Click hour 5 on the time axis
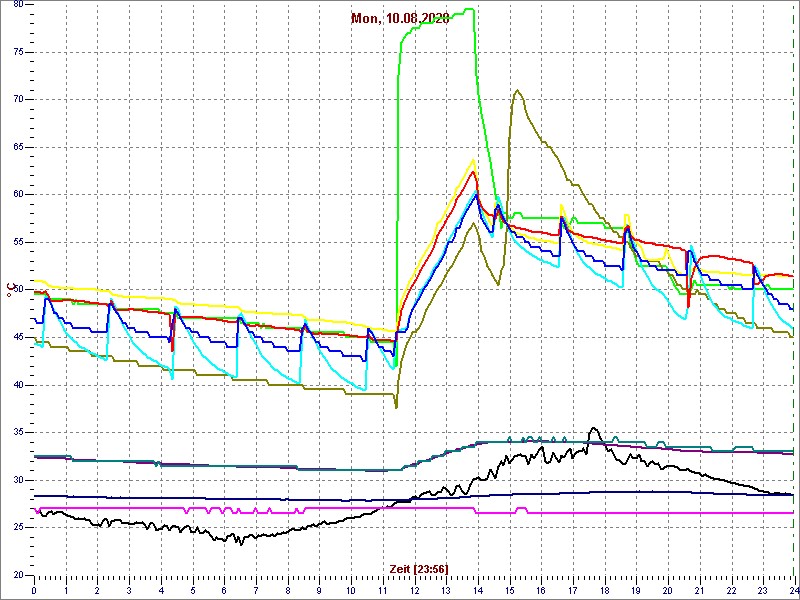Viewport: 800px width, 600px height. (x=192, y=590)
